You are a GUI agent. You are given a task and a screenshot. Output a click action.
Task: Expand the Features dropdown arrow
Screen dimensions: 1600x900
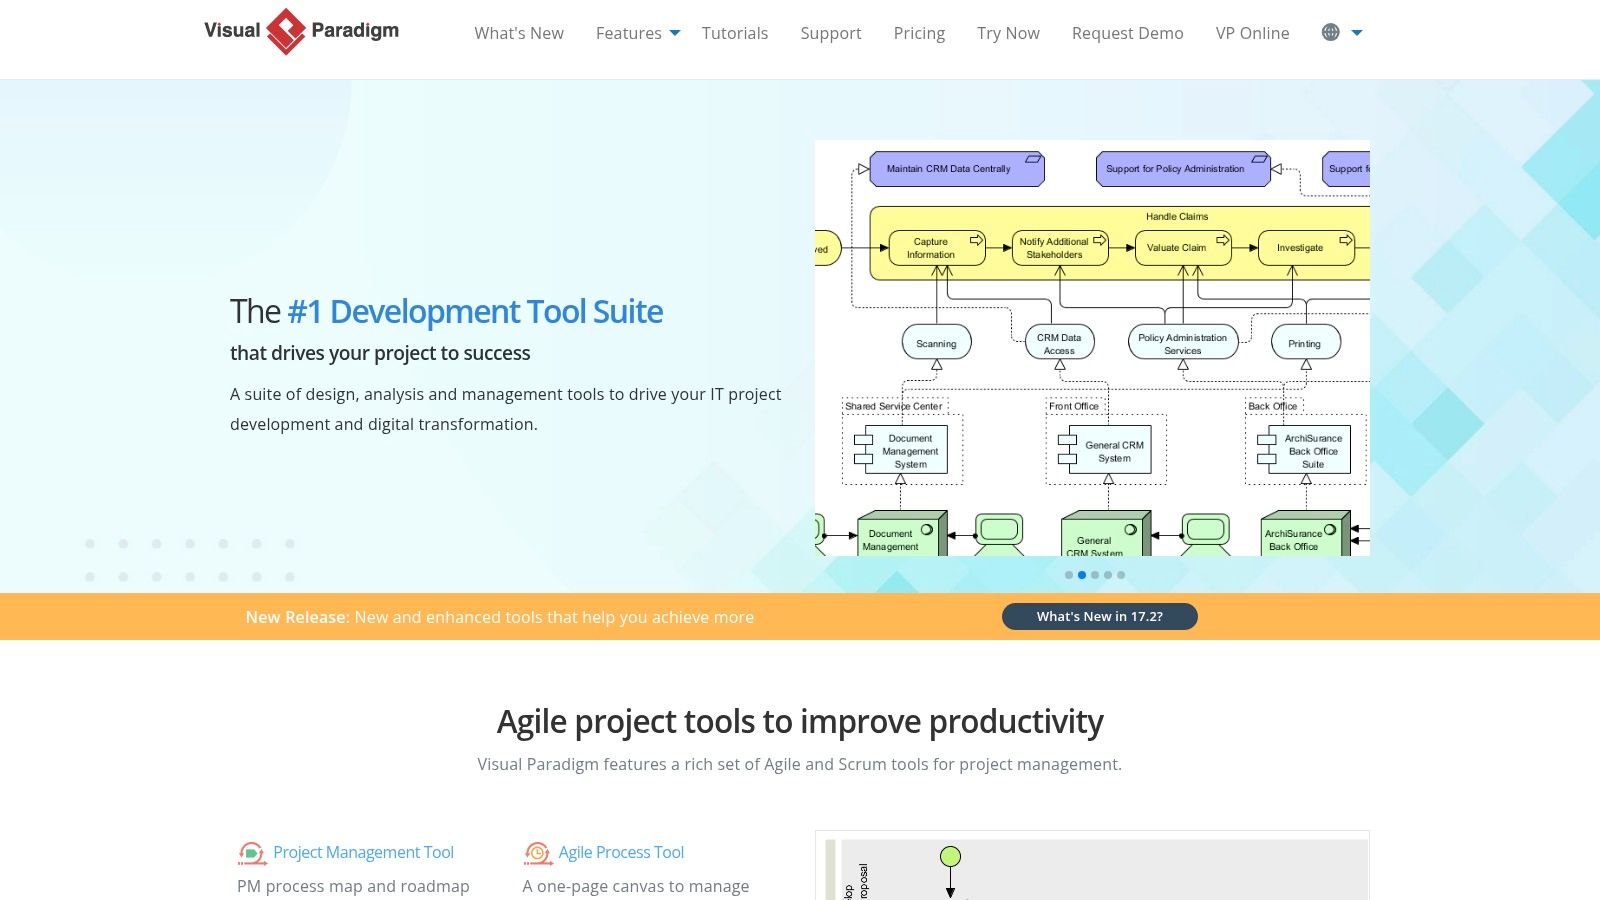coord(675,33)
